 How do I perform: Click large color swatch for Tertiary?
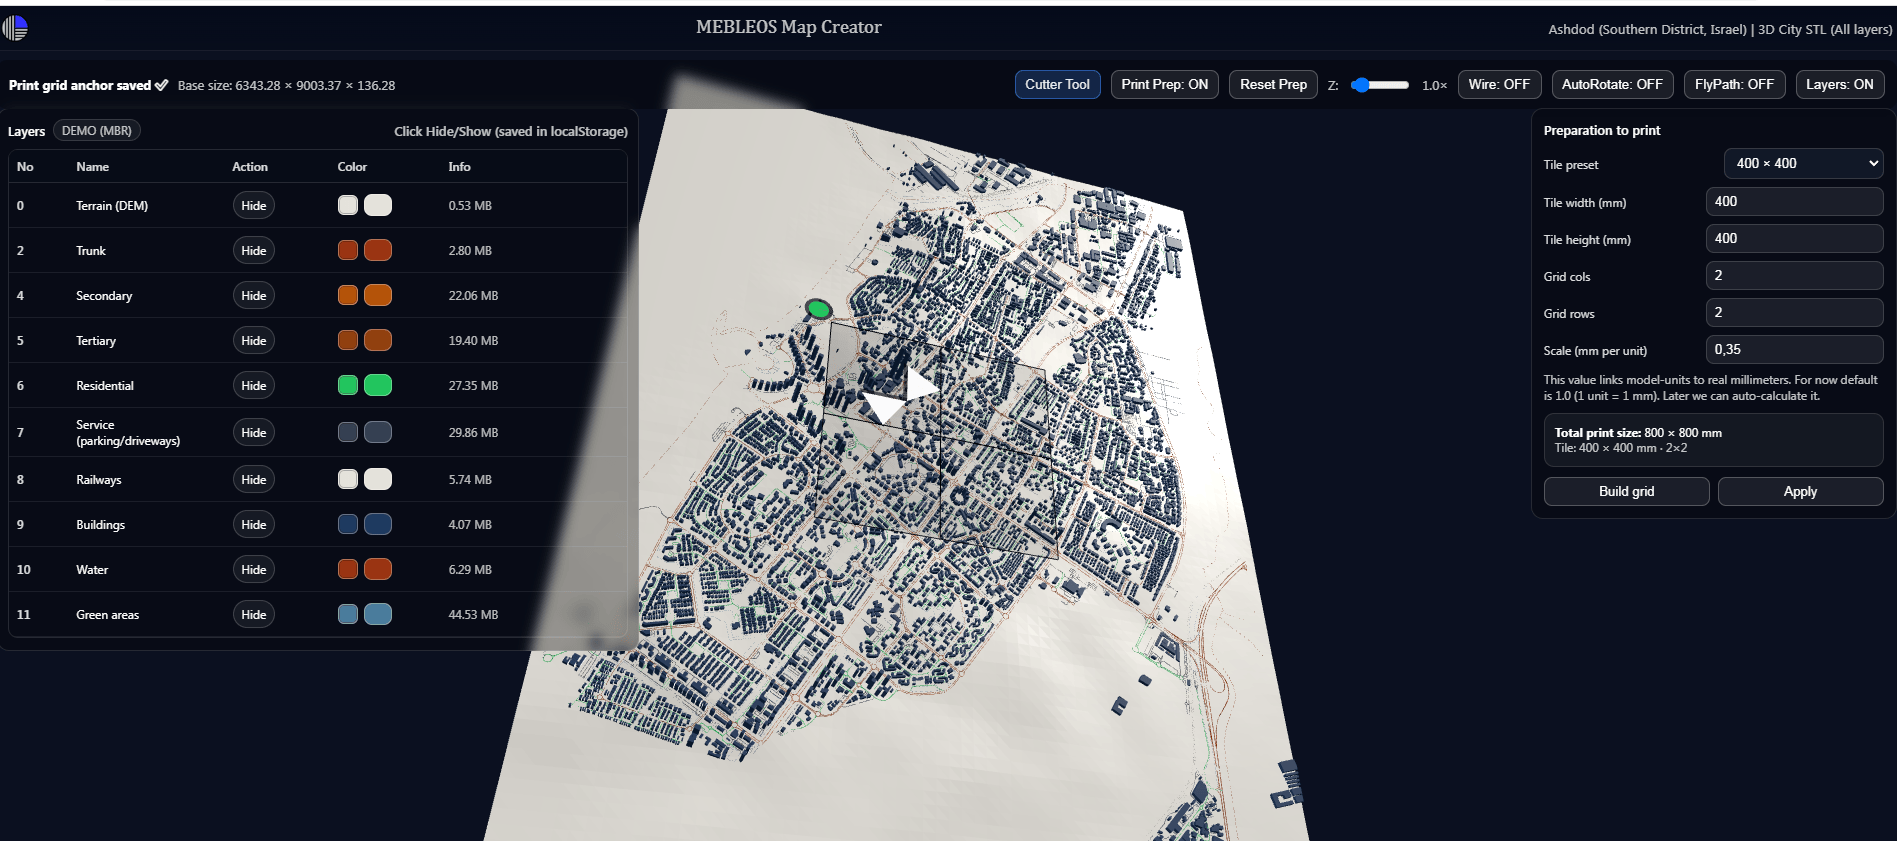(x=378, y=340)
